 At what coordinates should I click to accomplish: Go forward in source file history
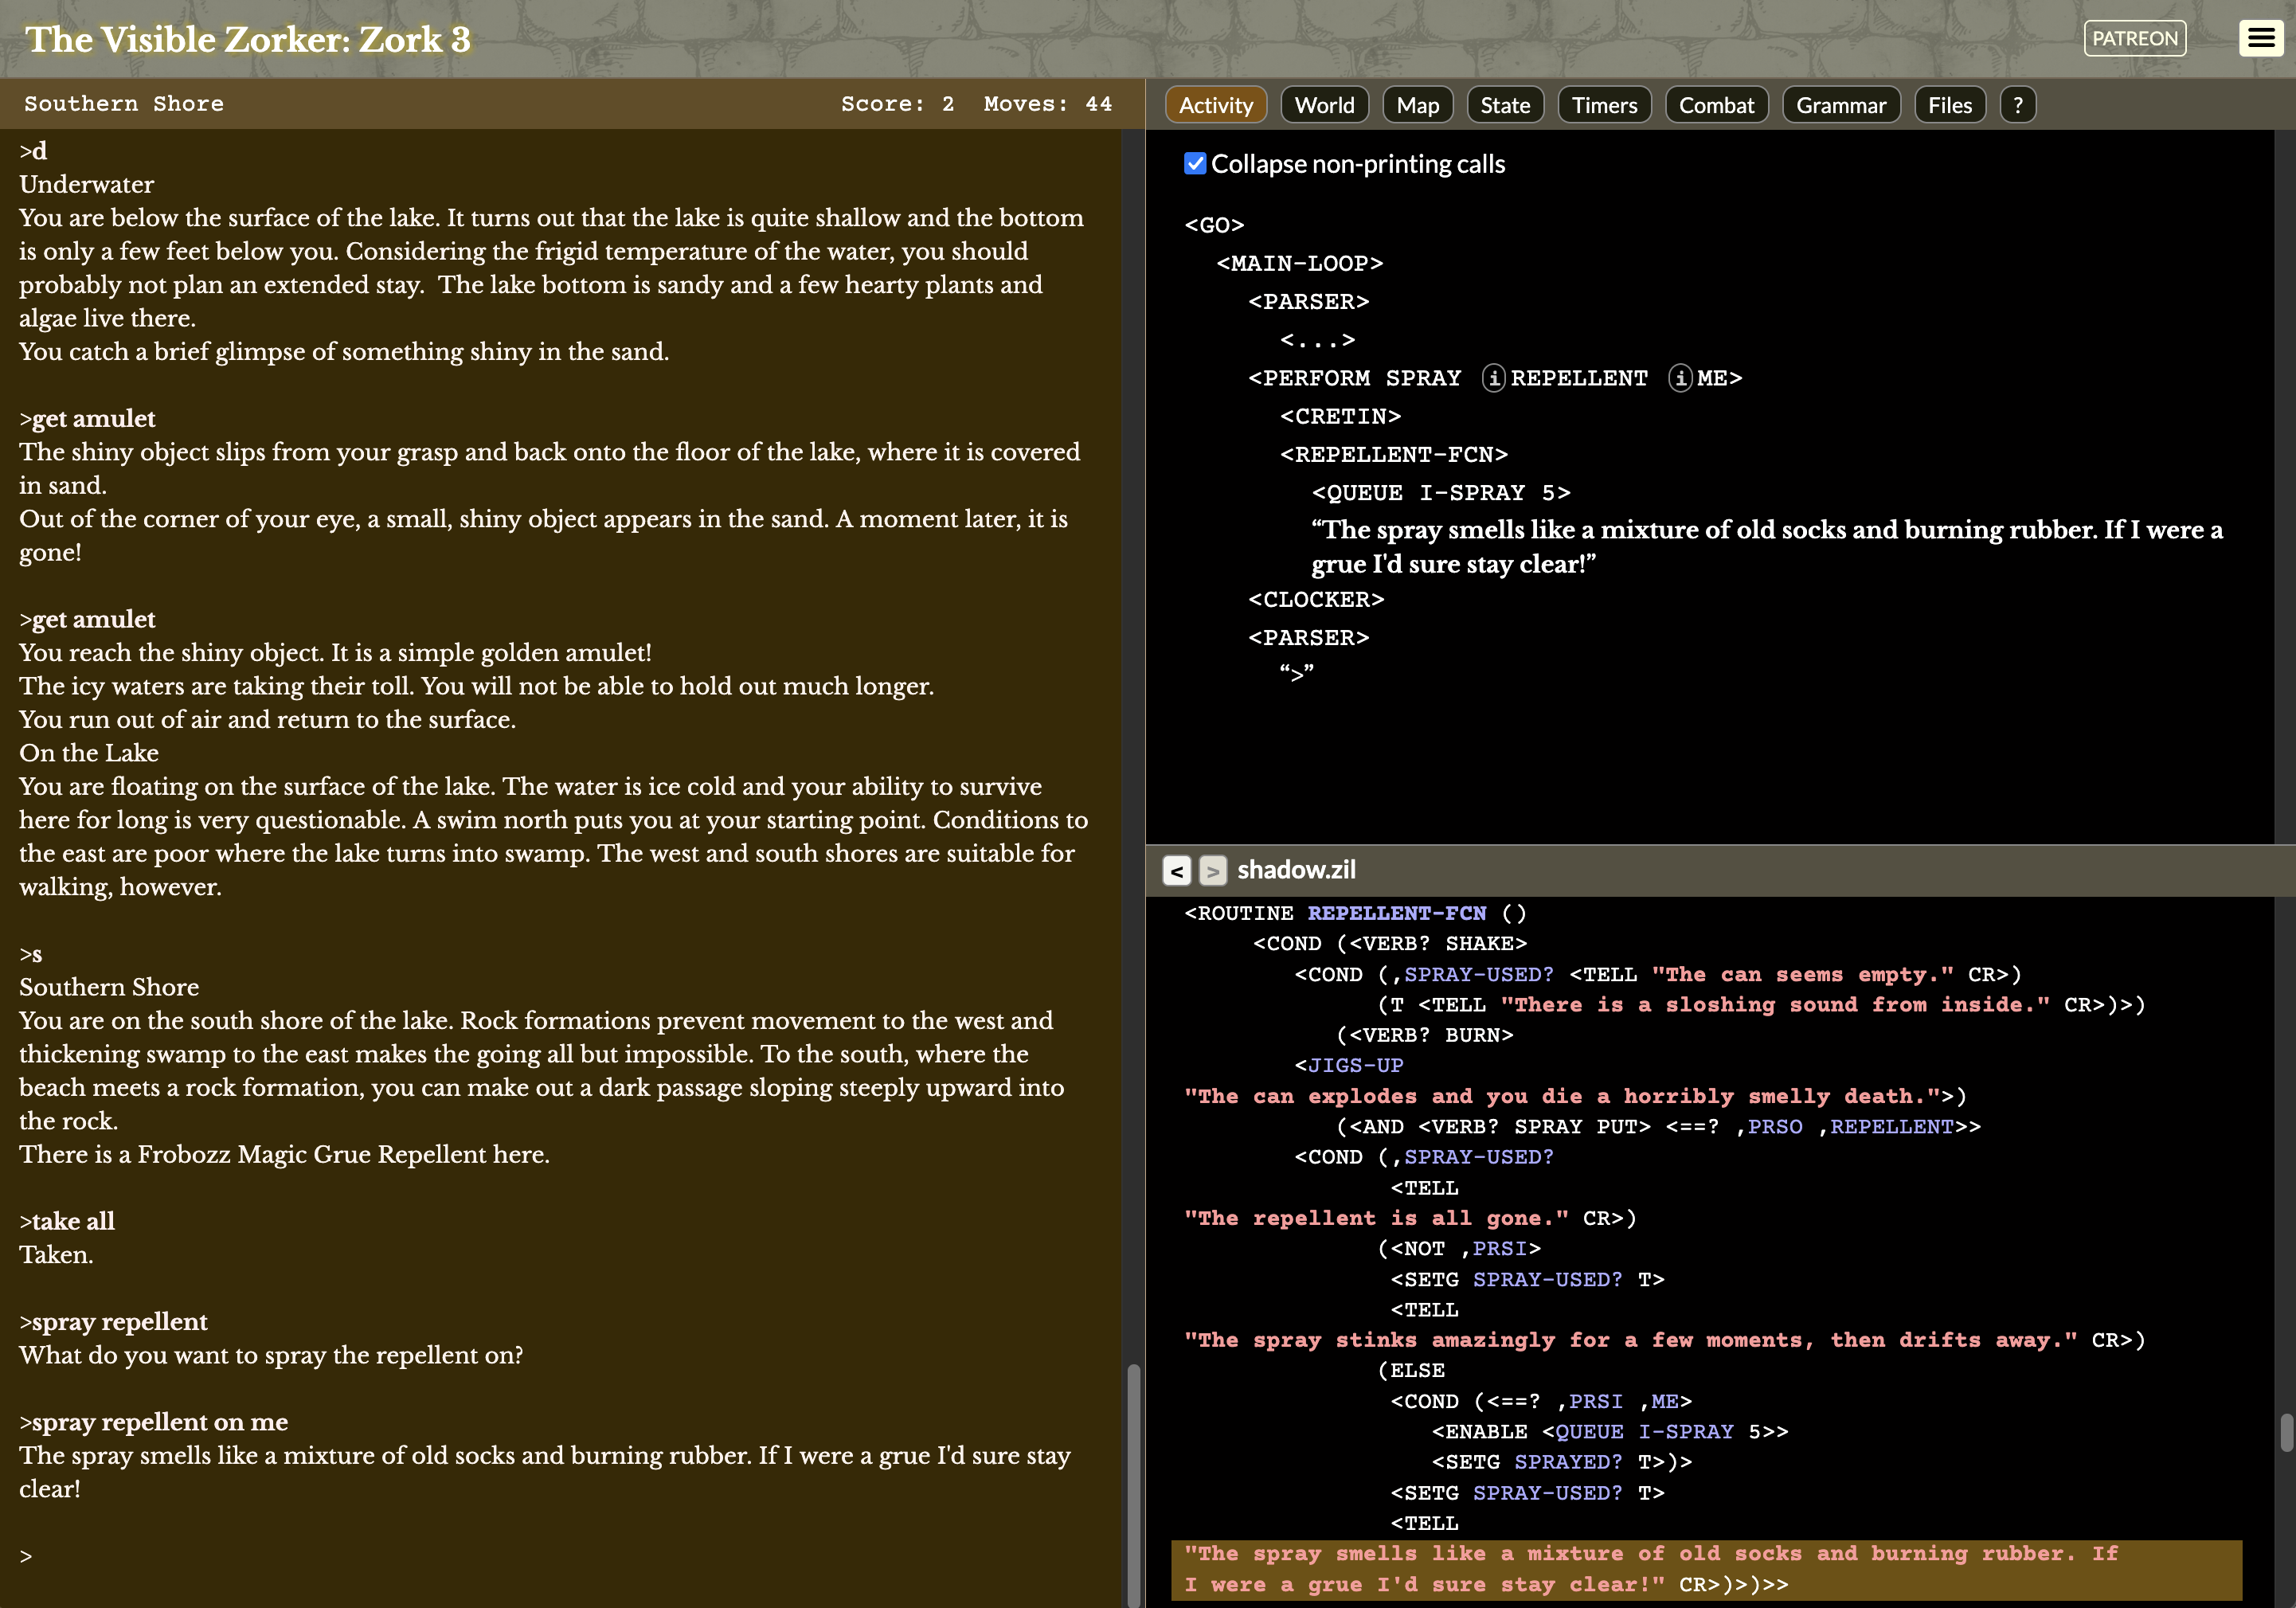coord(1213,870)
